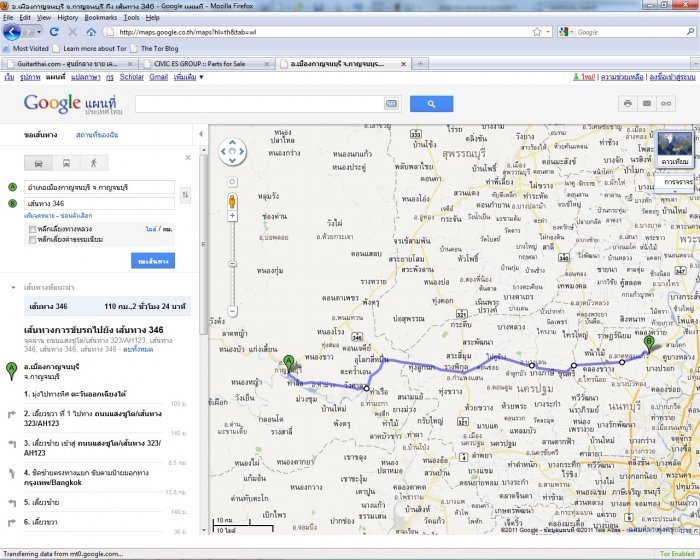Select the suggested route 346 summary row

pyautogui.click(x=107, y=306)
